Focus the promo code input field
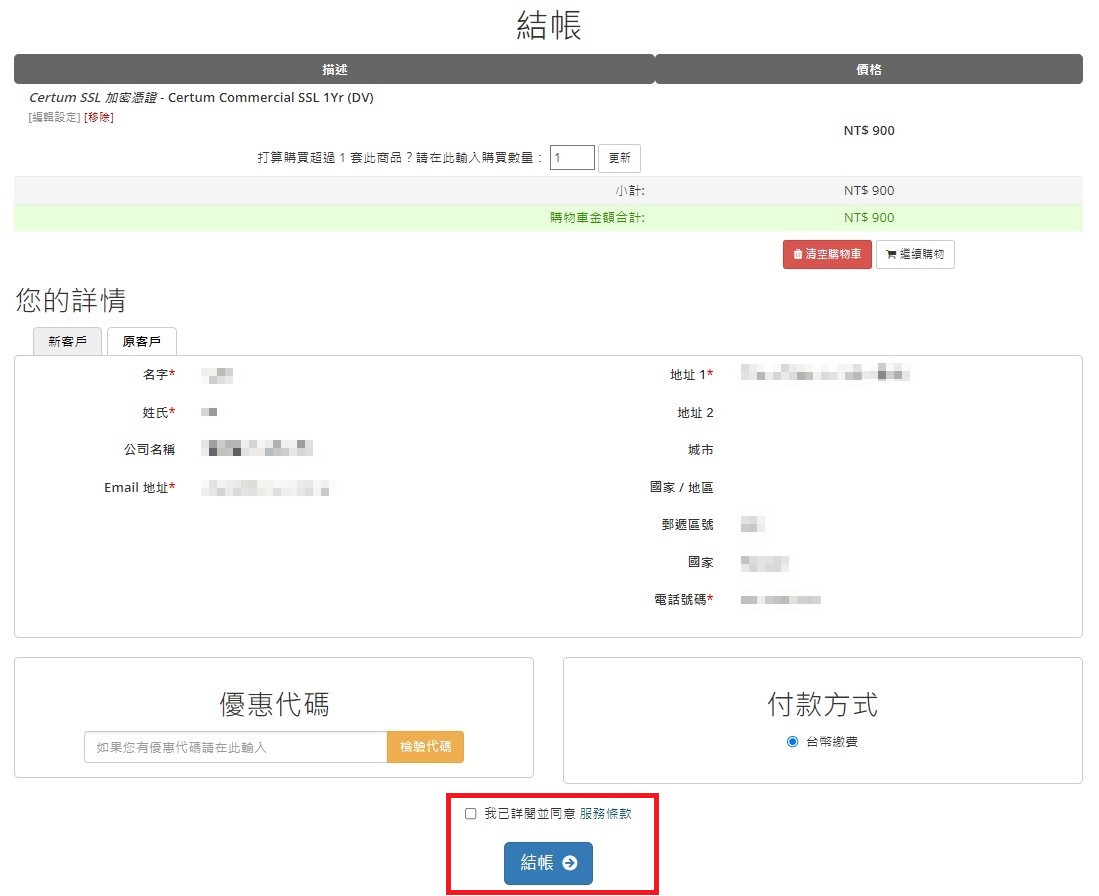 [236, 747]
